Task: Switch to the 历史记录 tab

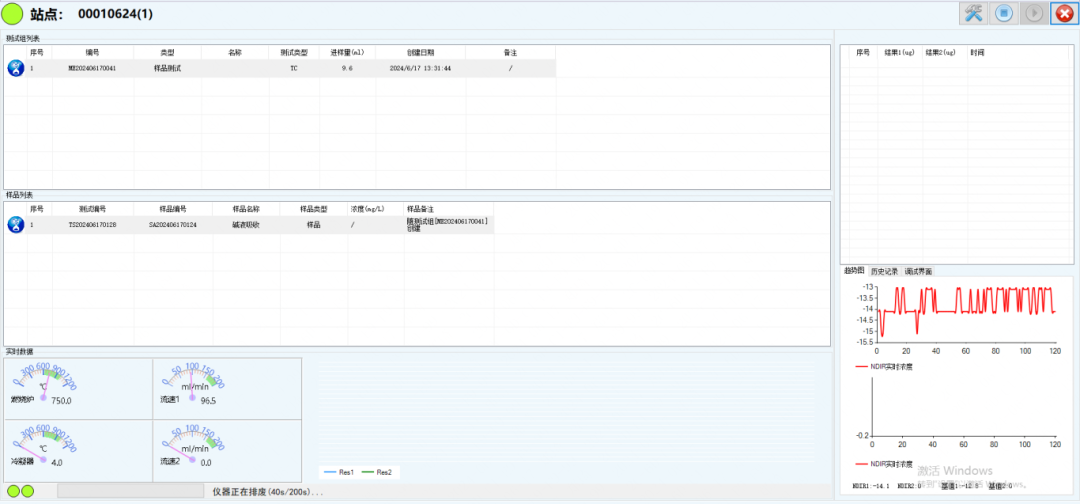Action: [885, 271]
